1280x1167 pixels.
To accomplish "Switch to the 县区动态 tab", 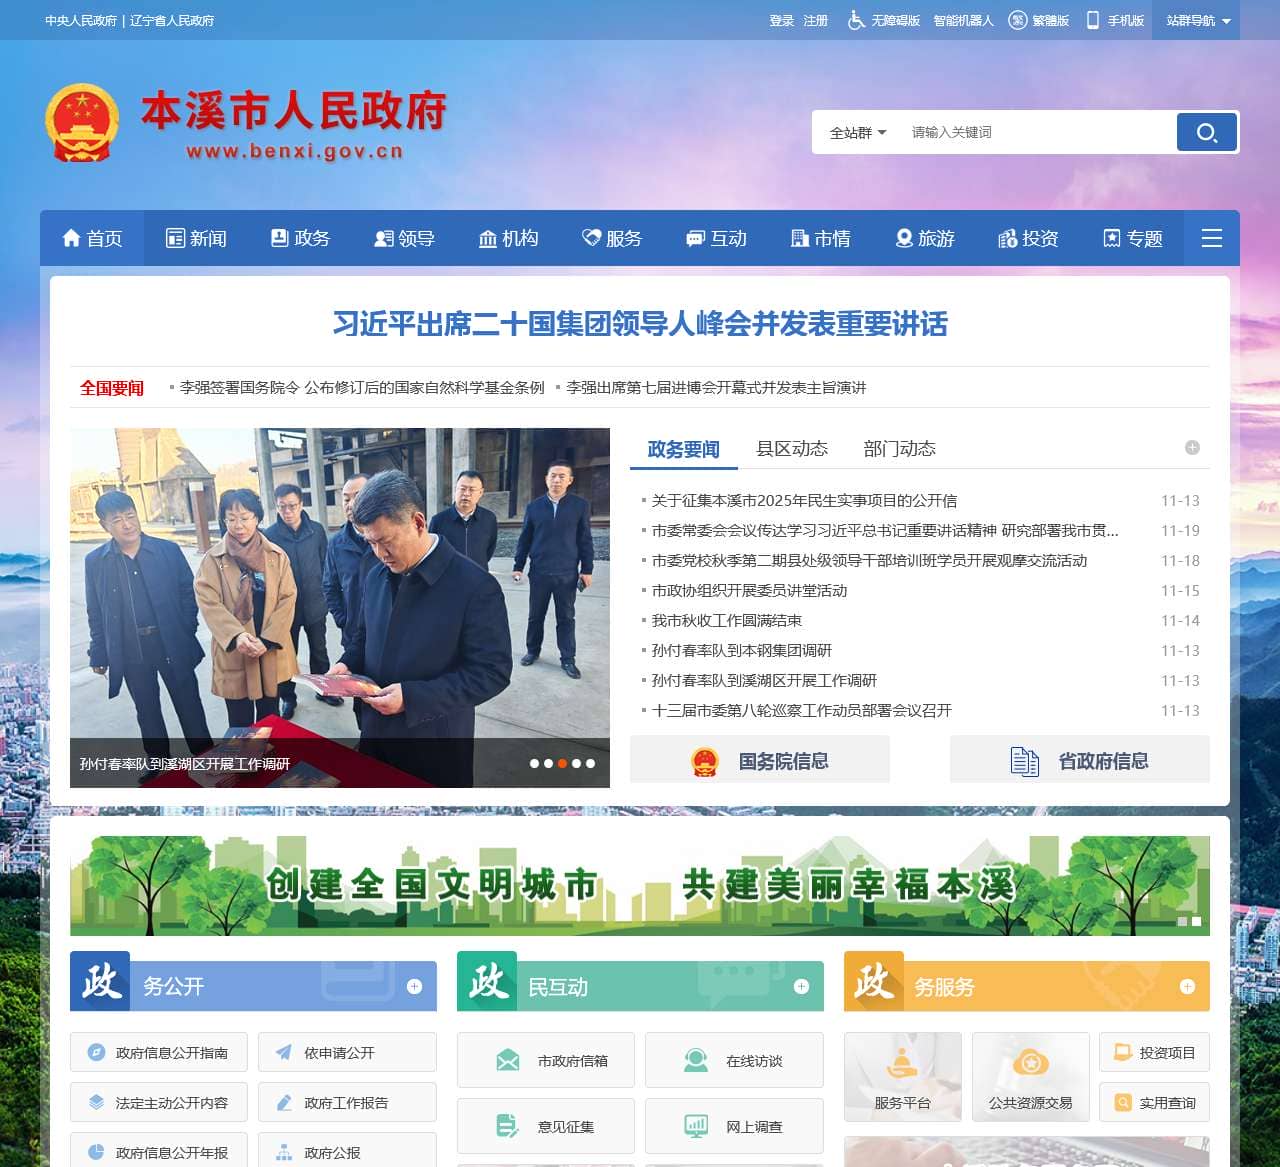I will point(792,448).
